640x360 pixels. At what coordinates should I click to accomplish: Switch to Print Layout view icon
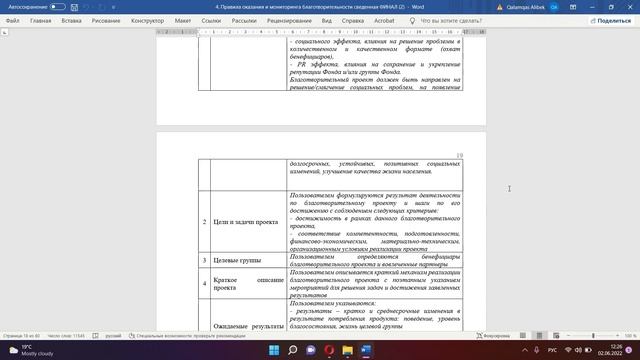539,336
